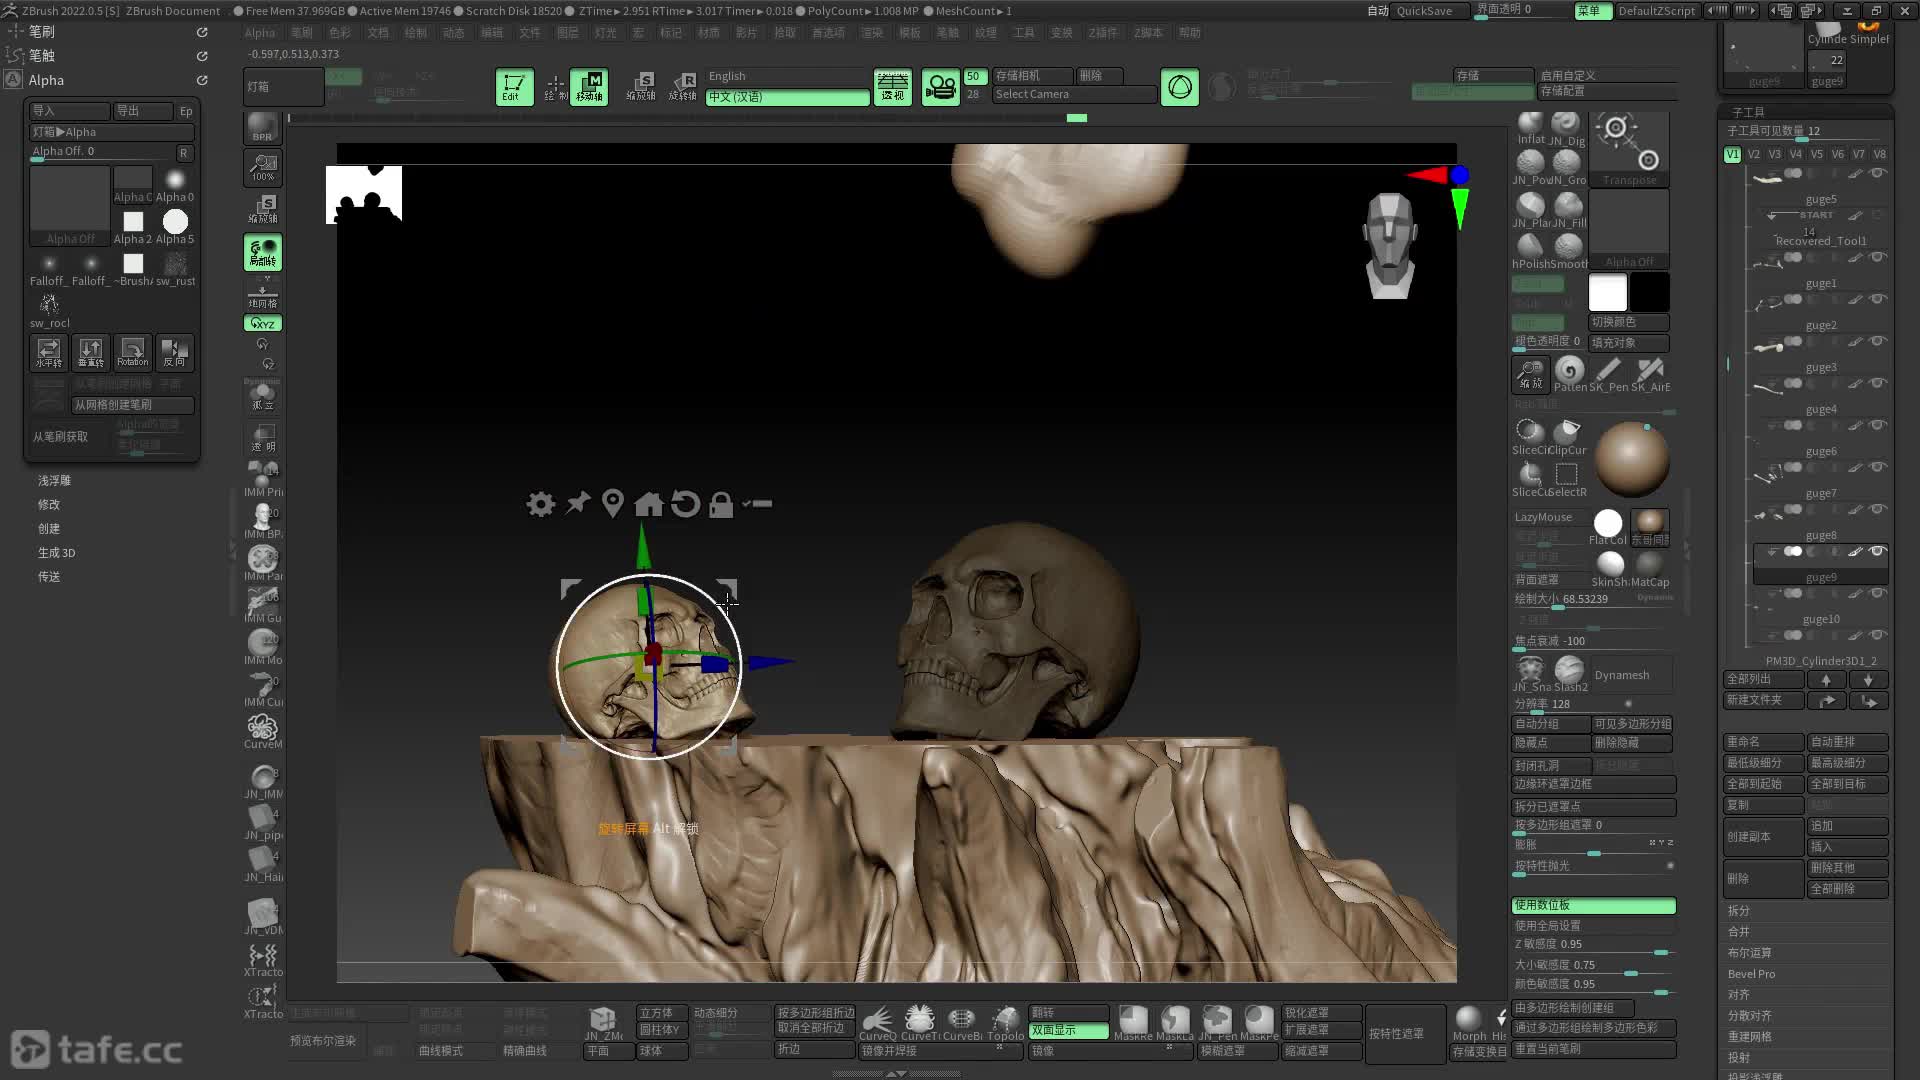The image size is (1920, 1080).
Task: Click gizmo customize gear icon
Action: (541, 504)
